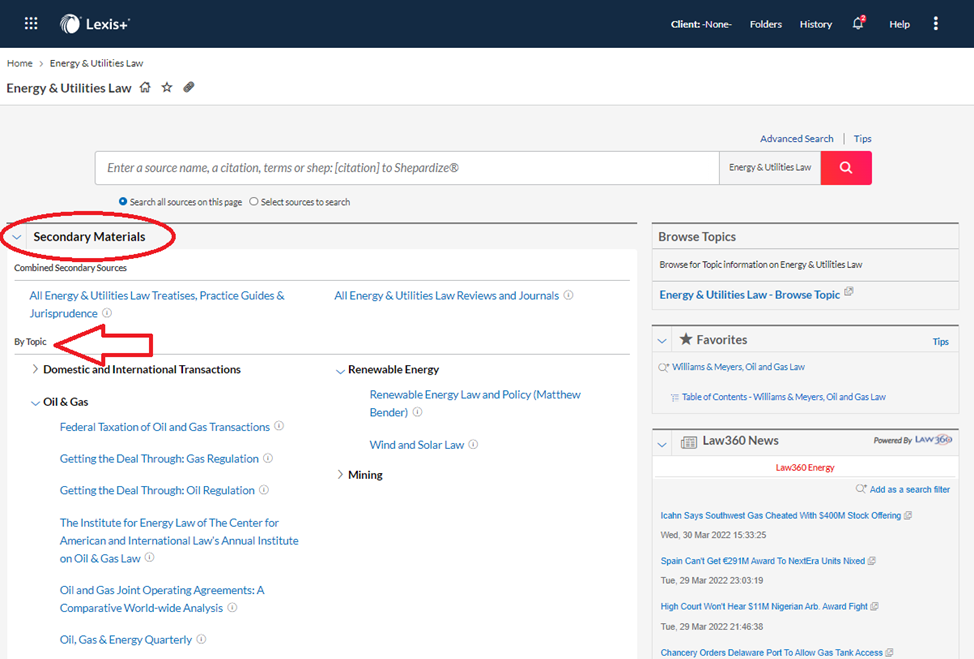
Task: Set Energy & Utilities Law as home page icon
Action: pos(145,87)
